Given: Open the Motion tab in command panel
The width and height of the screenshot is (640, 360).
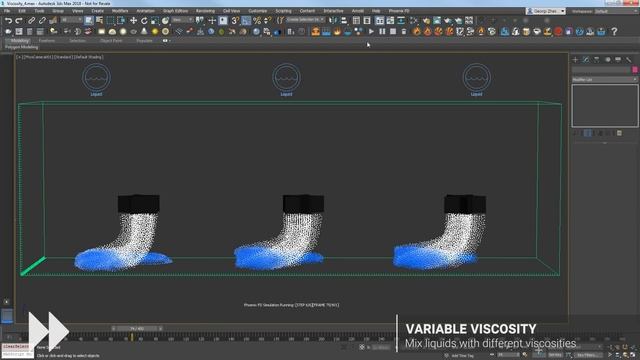Looking at the screenshot, I should tap(607, 60).
